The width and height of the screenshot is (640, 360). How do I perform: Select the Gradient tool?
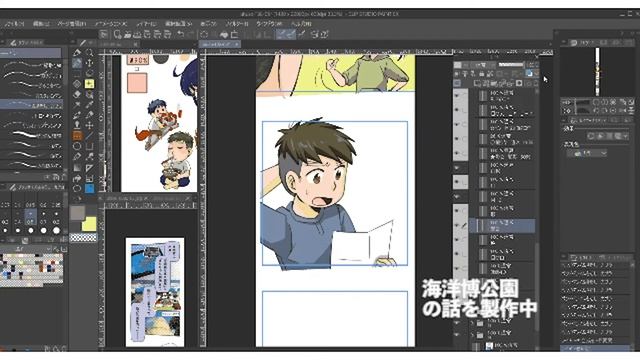pyautogui.click(x=77, y=168)
